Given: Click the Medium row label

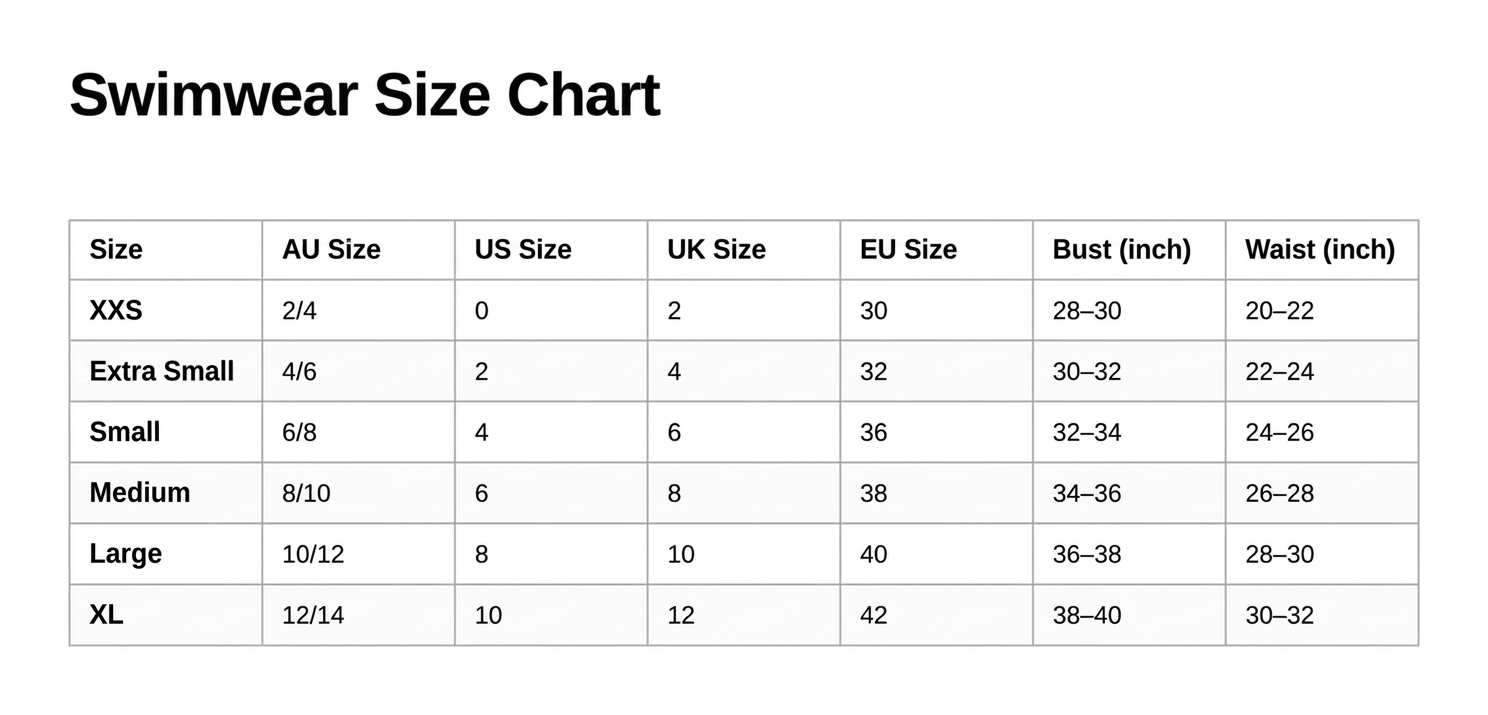Looking at the screenshot, I should point(140,493).
